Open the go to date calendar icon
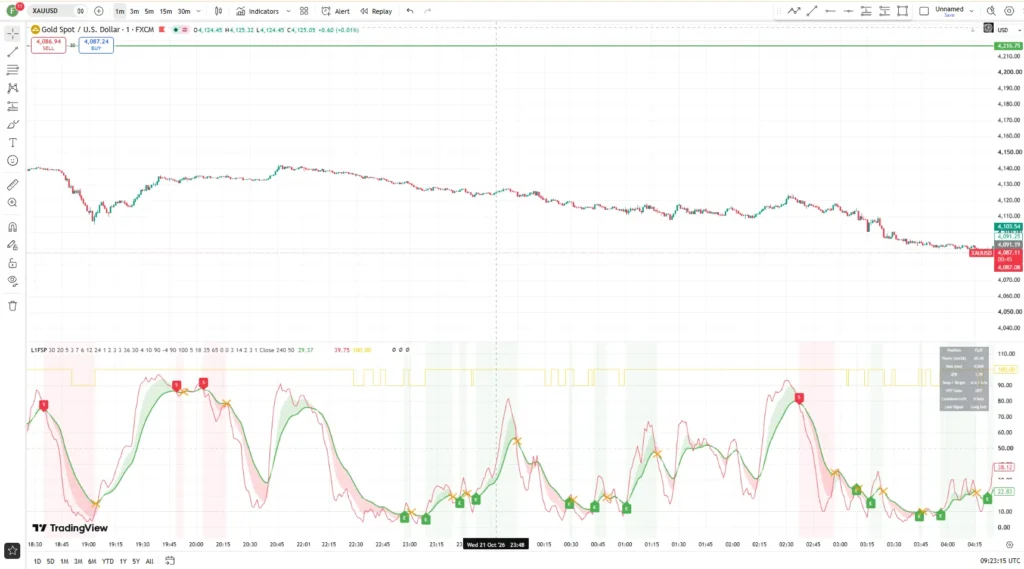This screenshot has height=569, width=1024. [170, 561]
